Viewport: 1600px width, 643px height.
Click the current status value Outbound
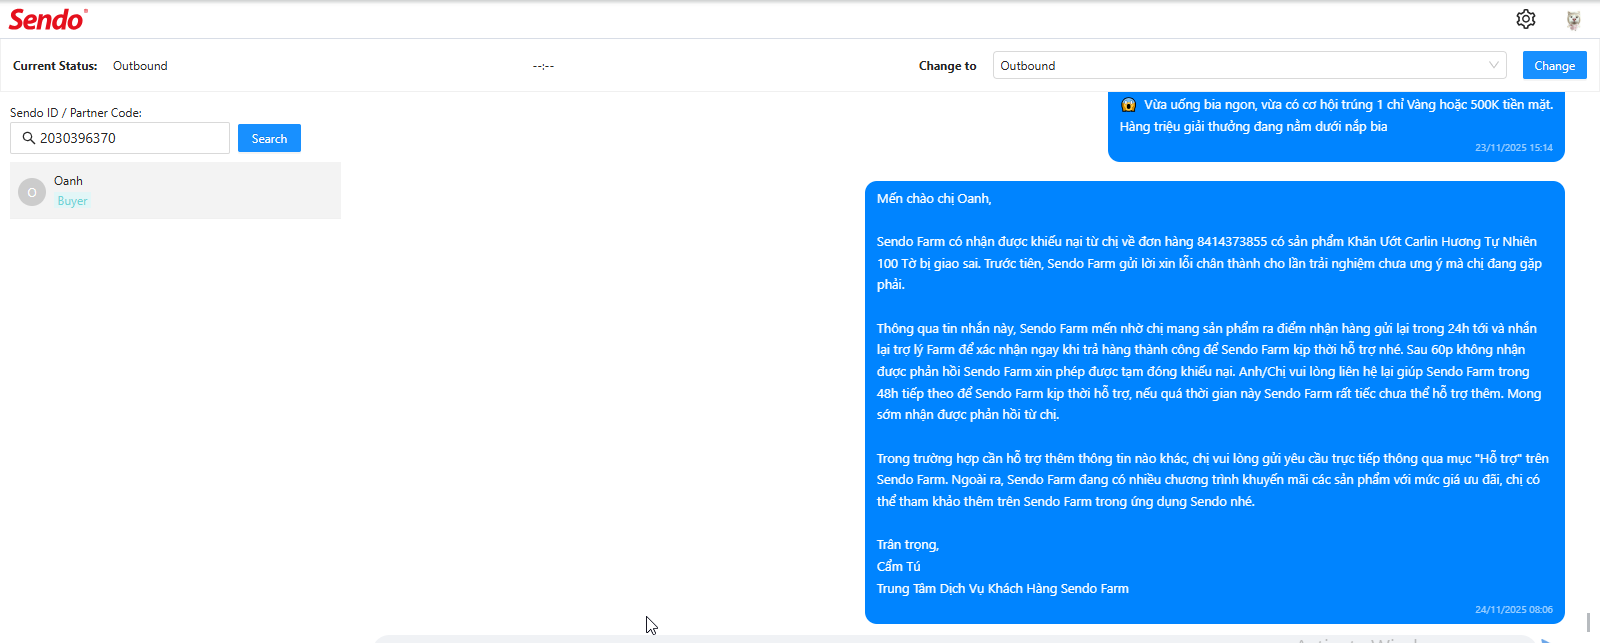coord(140,66)
